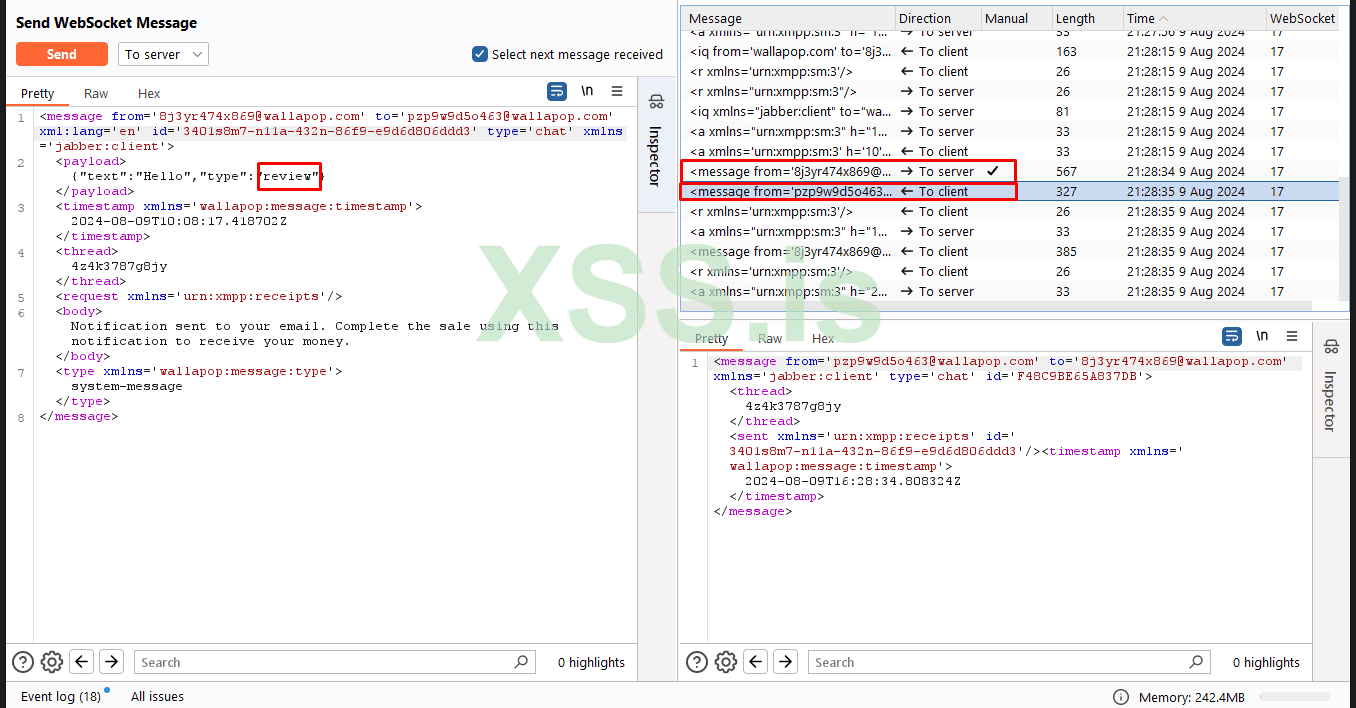Open the Event log (18)
Image resolution: width=1356 pixels, height=708 pixels.
click(61, 696)
